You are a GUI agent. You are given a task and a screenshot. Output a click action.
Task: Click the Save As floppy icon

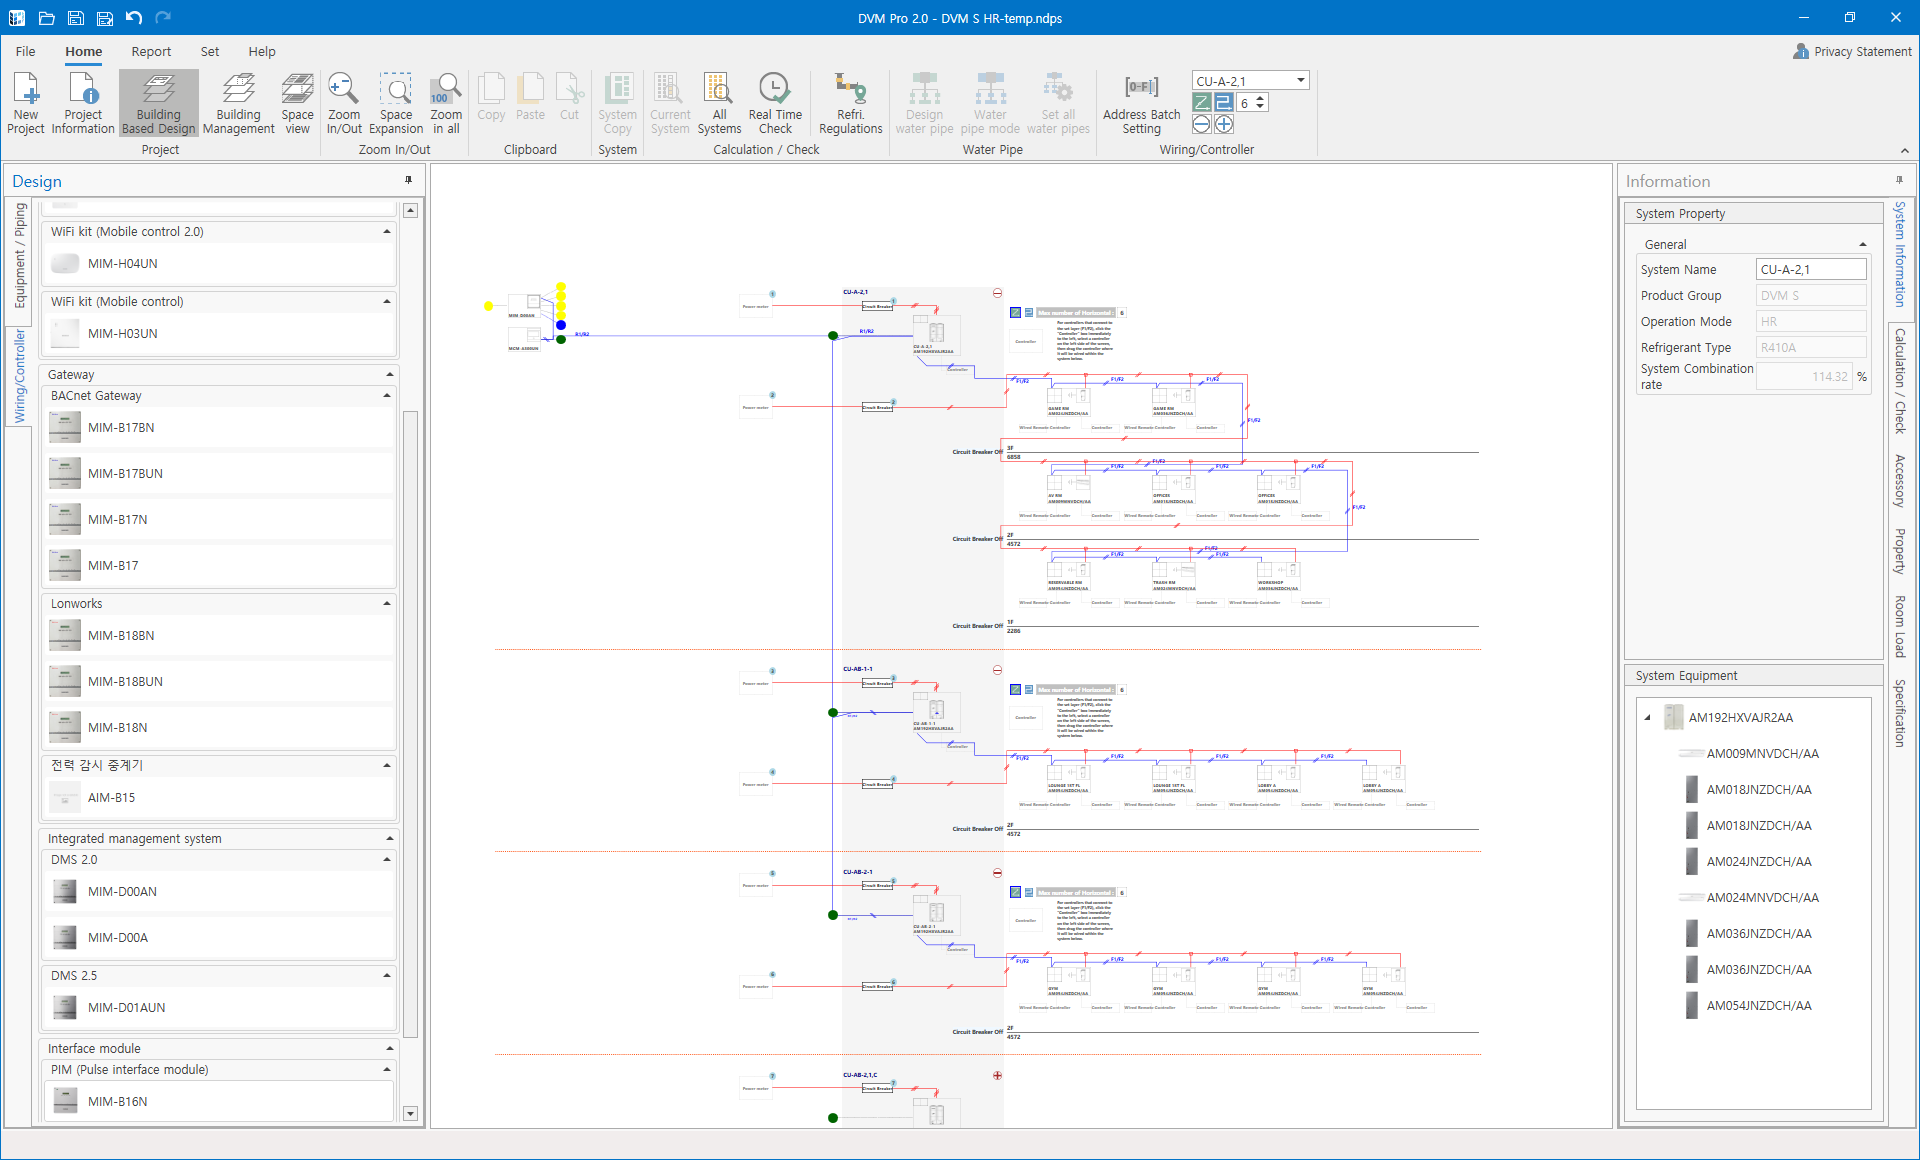(x=104, y=18)
